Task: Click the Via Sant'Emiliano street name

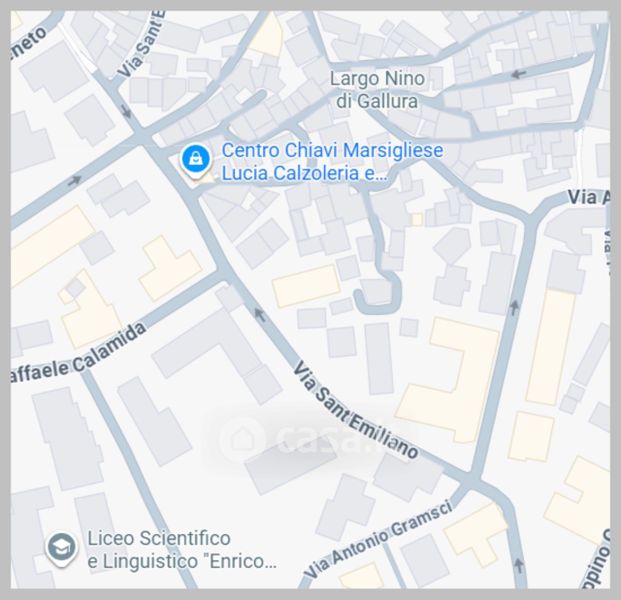Action: [x=355, y=410]
